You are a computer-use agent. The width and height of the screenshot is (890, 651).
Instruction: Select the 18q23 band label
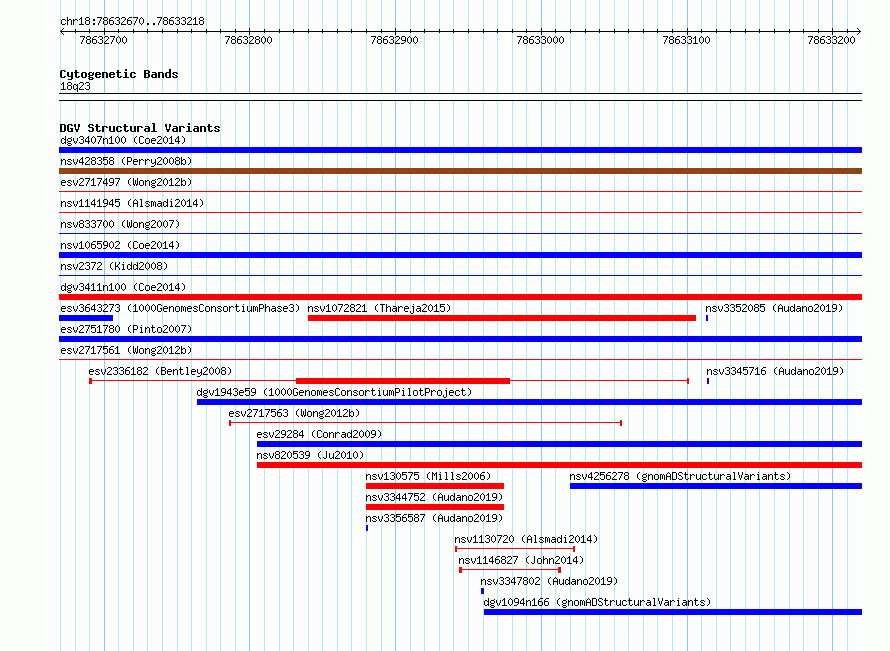pyautogui.click(x=75, y=86)
